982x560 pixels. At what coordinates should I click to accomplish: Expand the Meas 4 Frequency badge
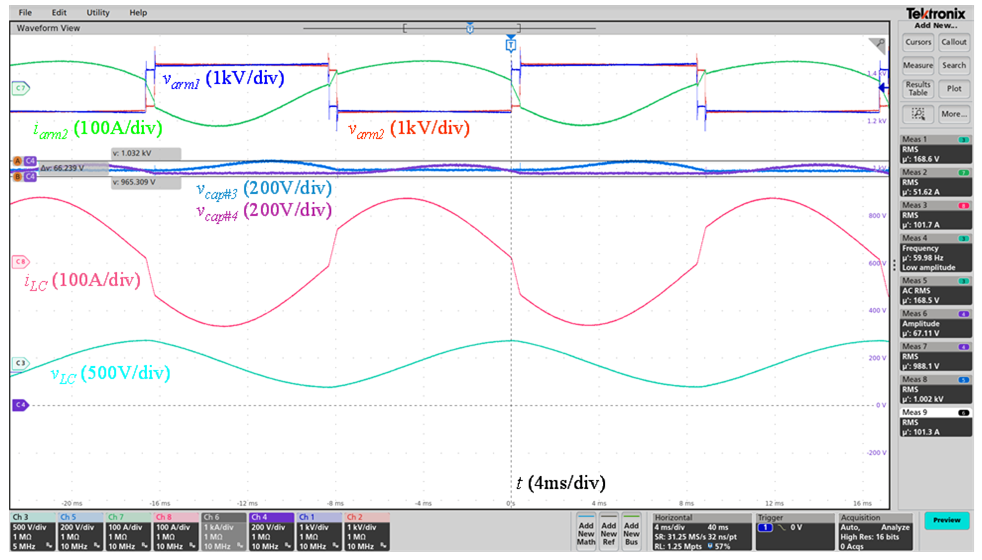[x=934, y=253]
